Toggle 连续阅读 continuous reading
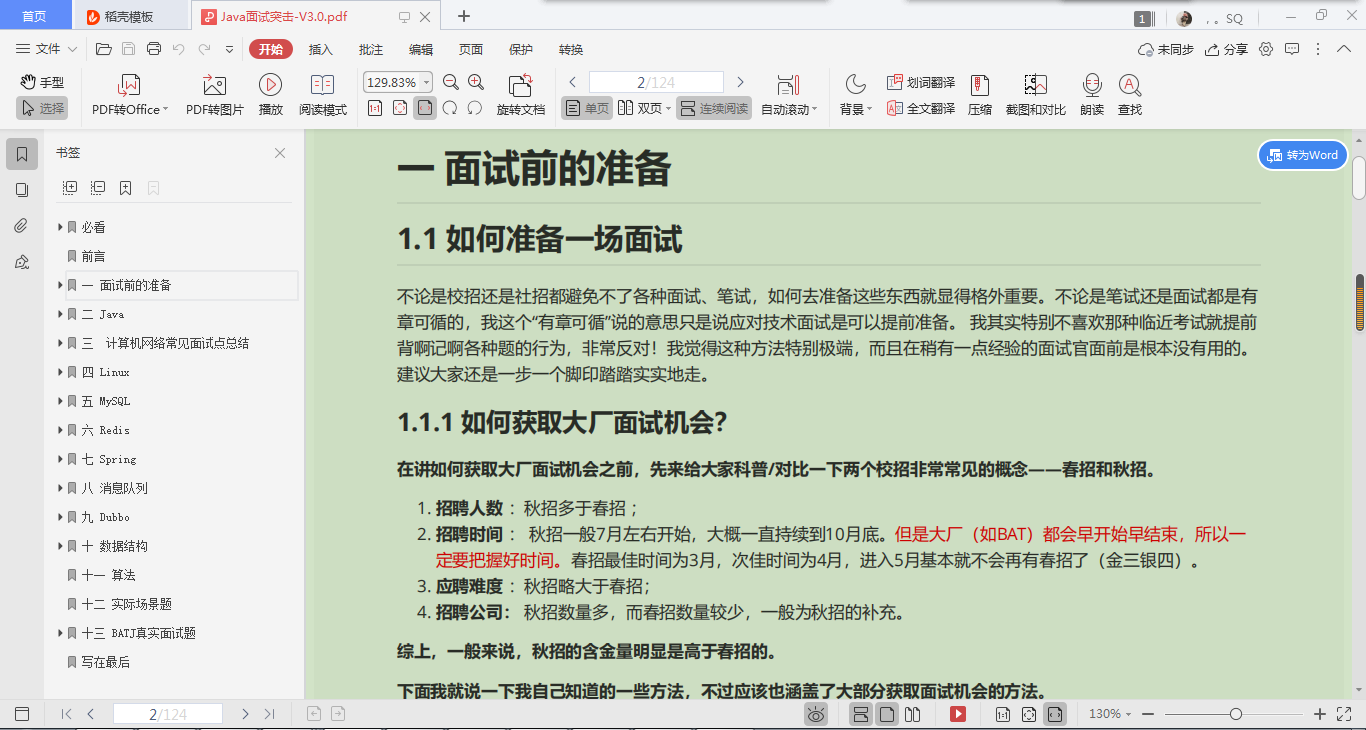 click(714, 108)
